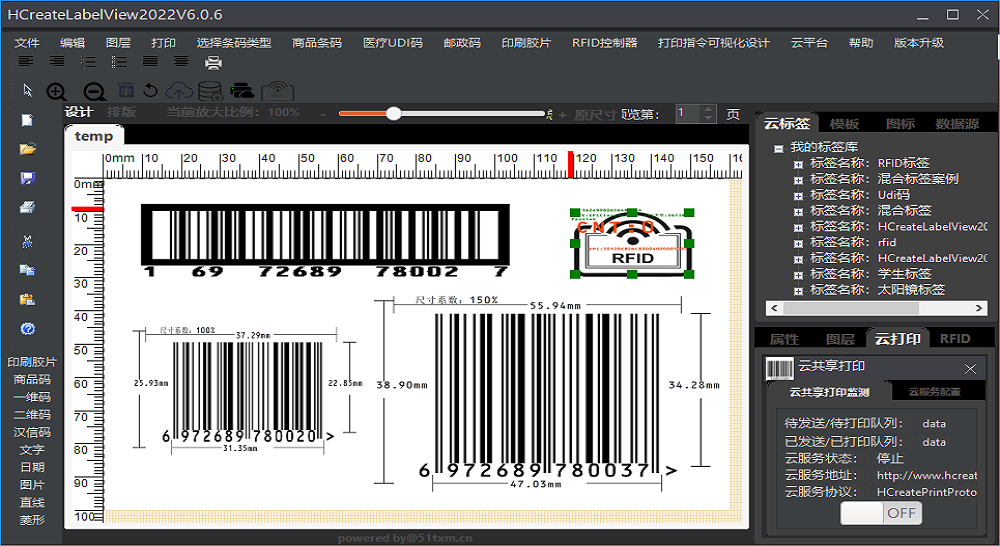Click the zoom ratio slider handle
The image size is (1000, 546).
tap(393, 114)
